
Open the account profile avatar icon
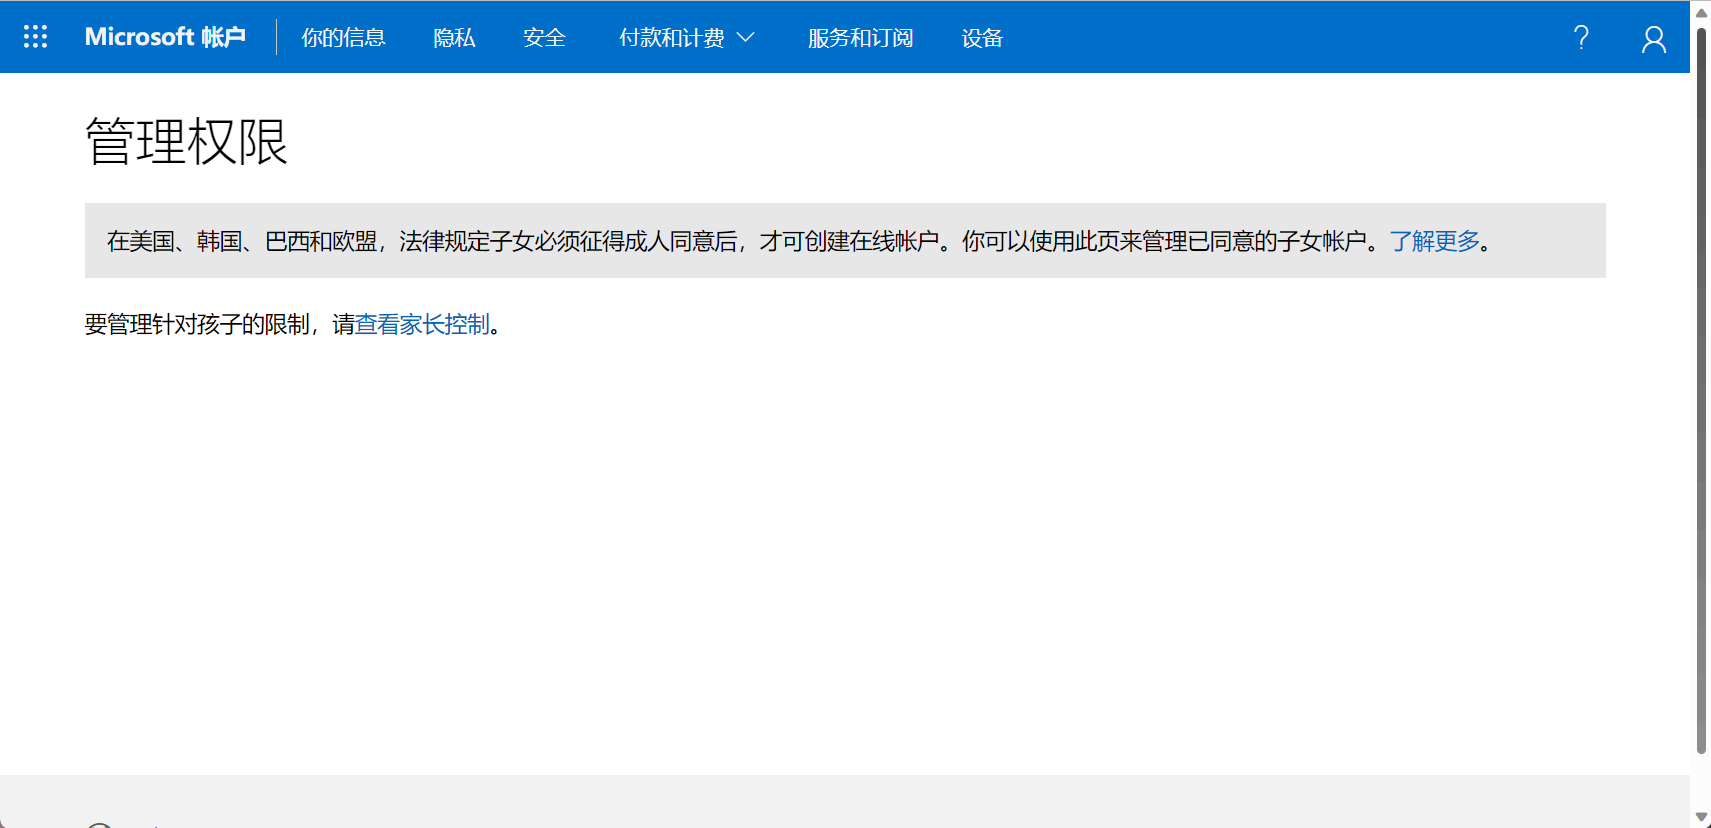pos(1654,38)
